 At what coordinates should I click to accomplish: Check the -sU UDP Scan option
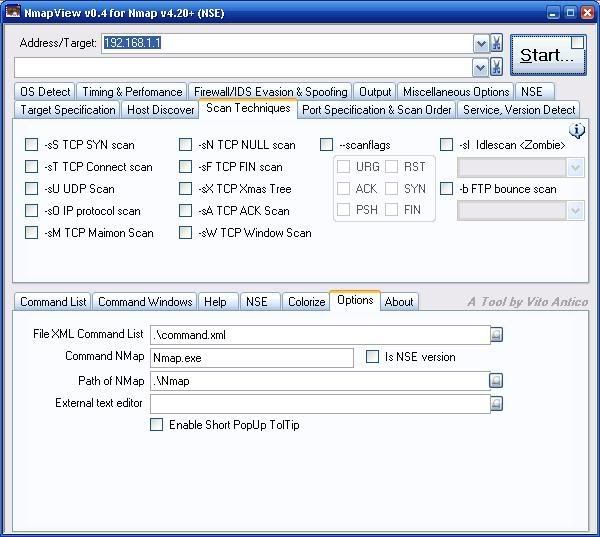pos(32,189)
